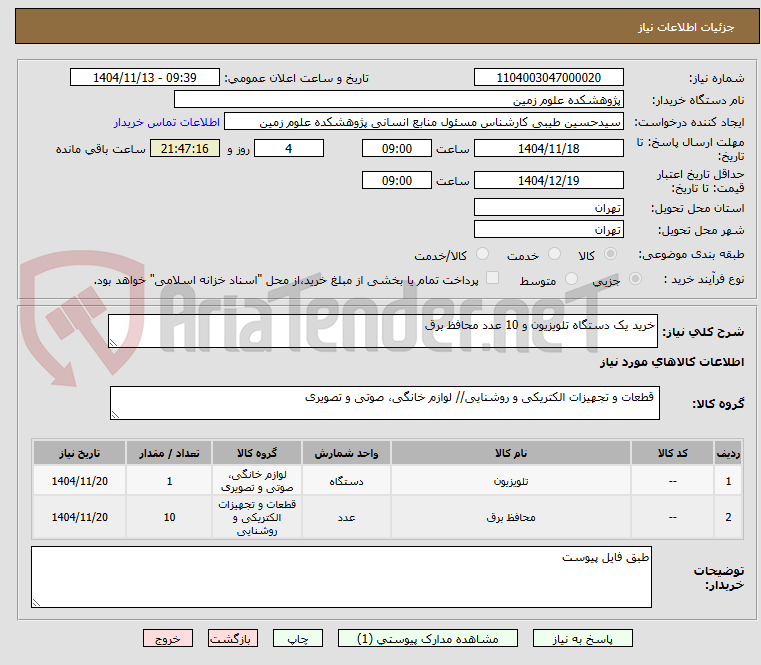Click the نام کالا column header
The width and height of the screenshot is (761, 665).
[x=511, y=453]
